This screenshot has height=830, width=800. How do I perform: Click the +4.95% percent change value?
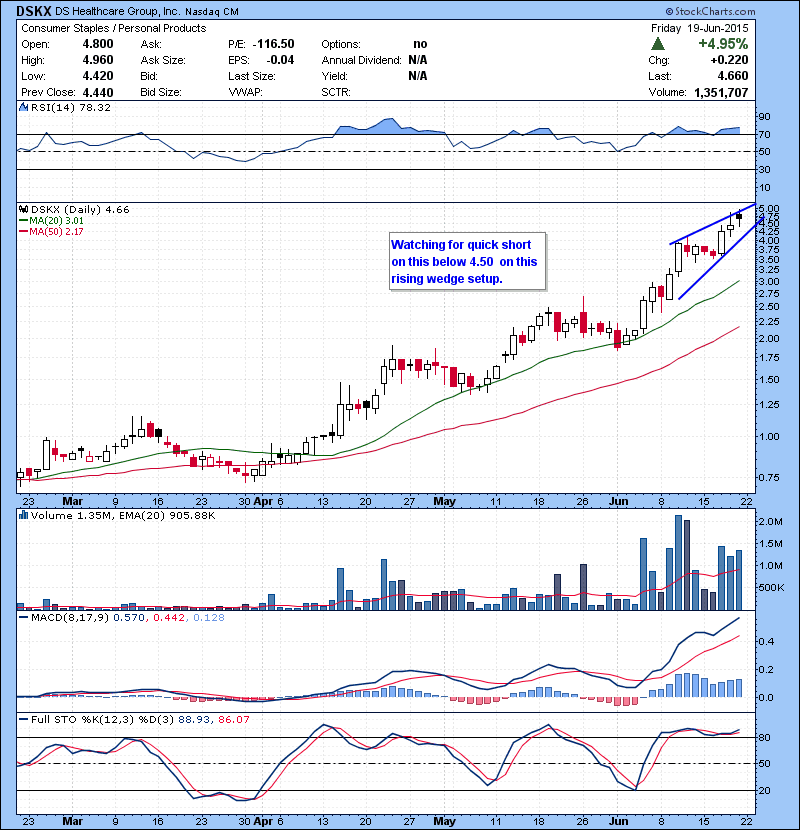click(723, 43)
